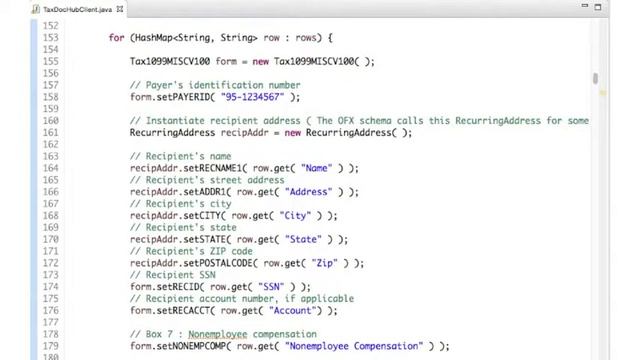Screen dimensions: 640x360
Task: Click the "City" string literal
Action: [x=295, y=216]
